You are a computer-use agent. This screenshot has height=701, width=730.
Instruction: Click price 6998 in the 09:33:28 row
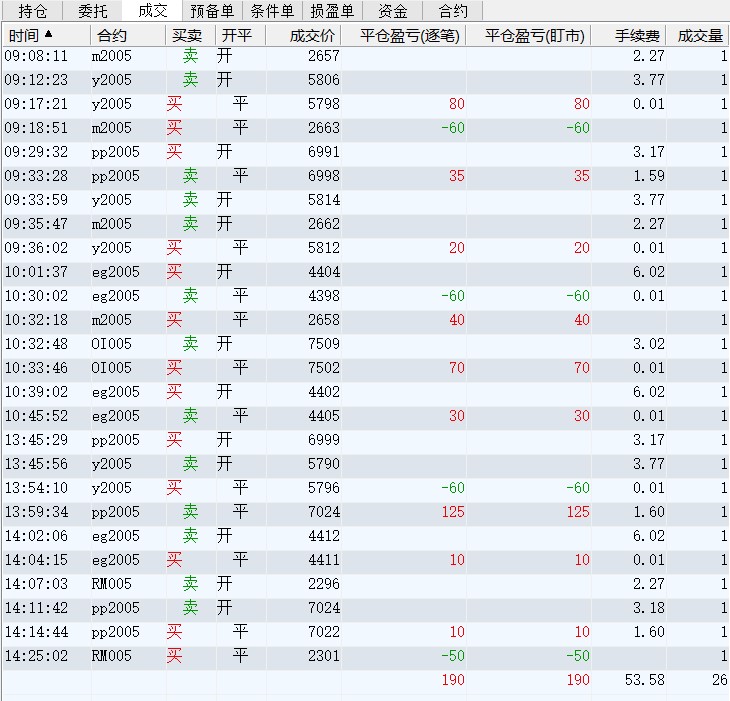point(324,176)
